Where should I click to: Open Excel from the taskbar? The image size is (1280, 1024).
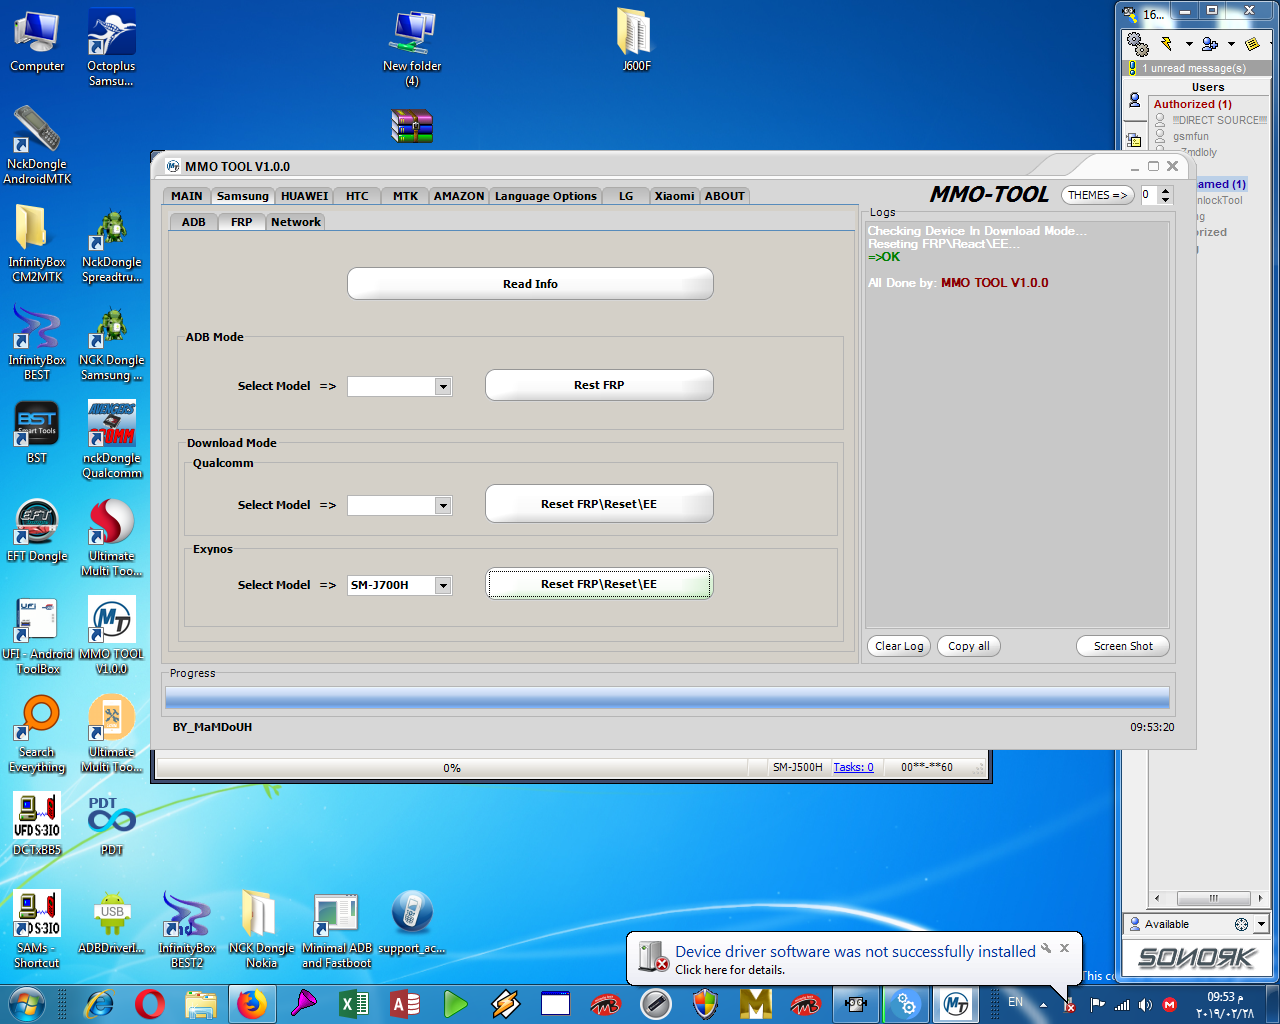tap(355, 1003)
